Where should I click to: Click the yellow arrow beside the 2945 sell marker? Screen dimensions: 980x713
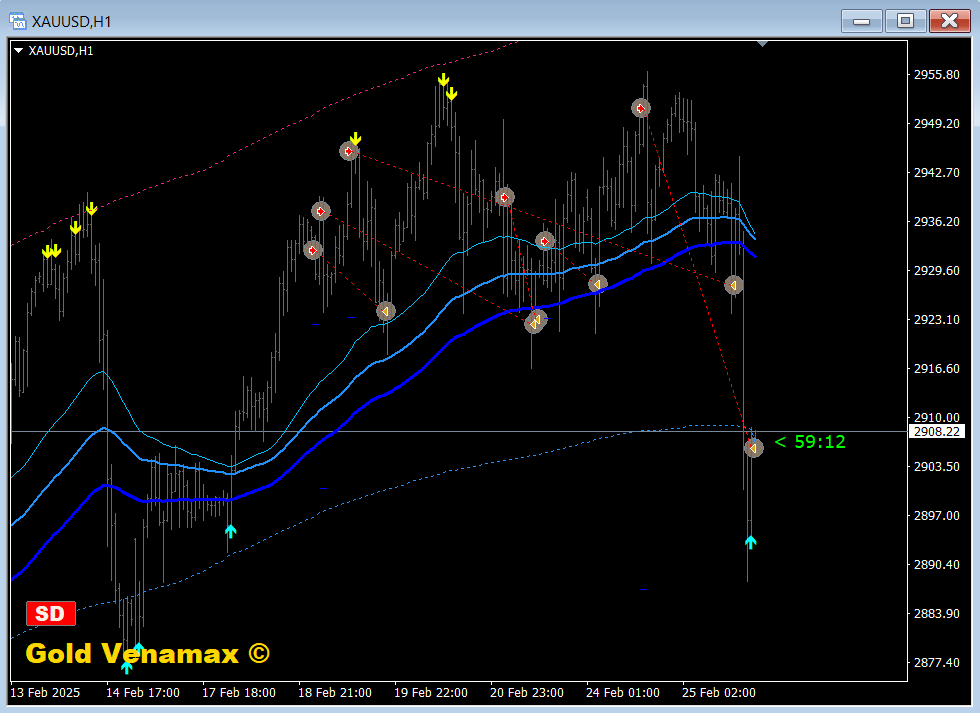355,139
